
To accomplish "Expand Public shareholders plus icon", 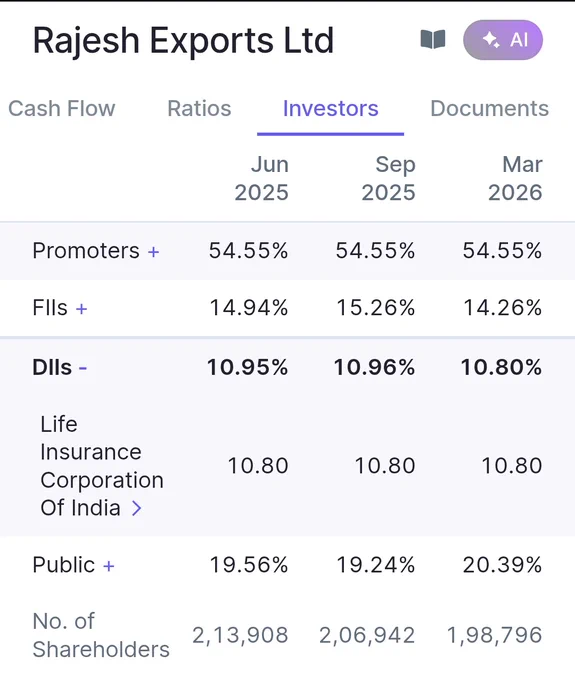I will [x=109, y=566].
